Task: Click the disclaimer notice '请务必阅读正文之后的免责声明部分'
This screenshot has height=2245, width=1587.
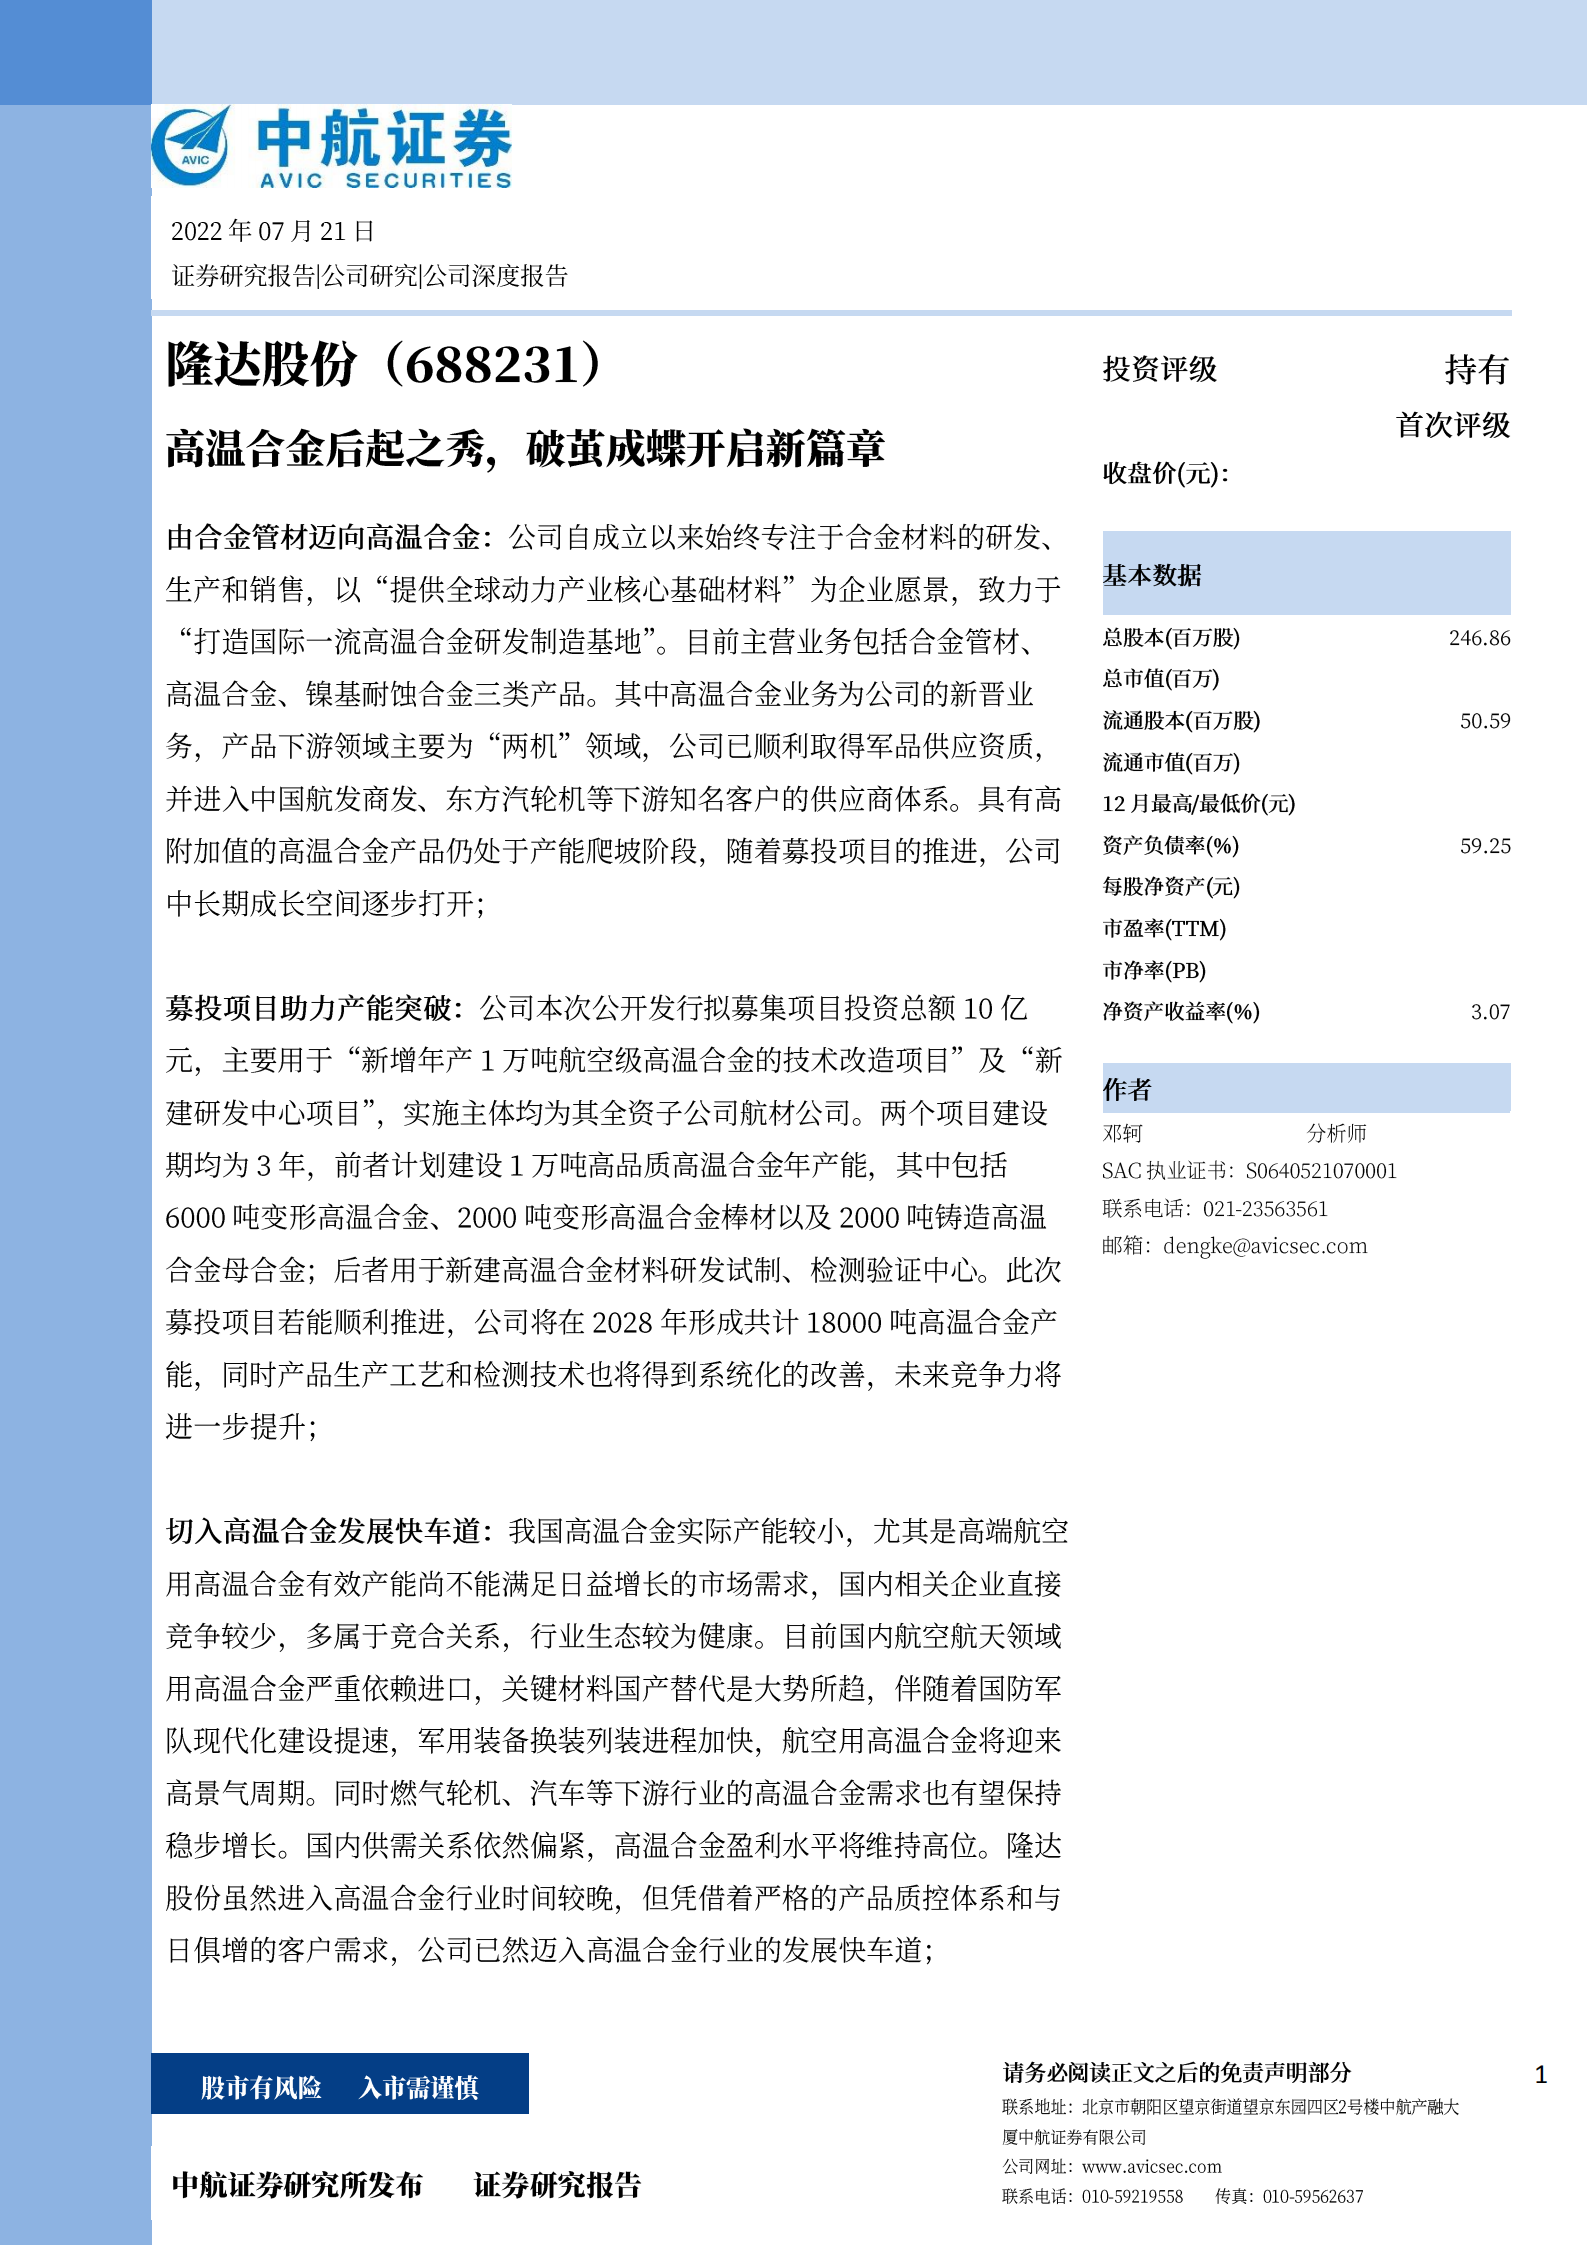Action: 1177,2073
